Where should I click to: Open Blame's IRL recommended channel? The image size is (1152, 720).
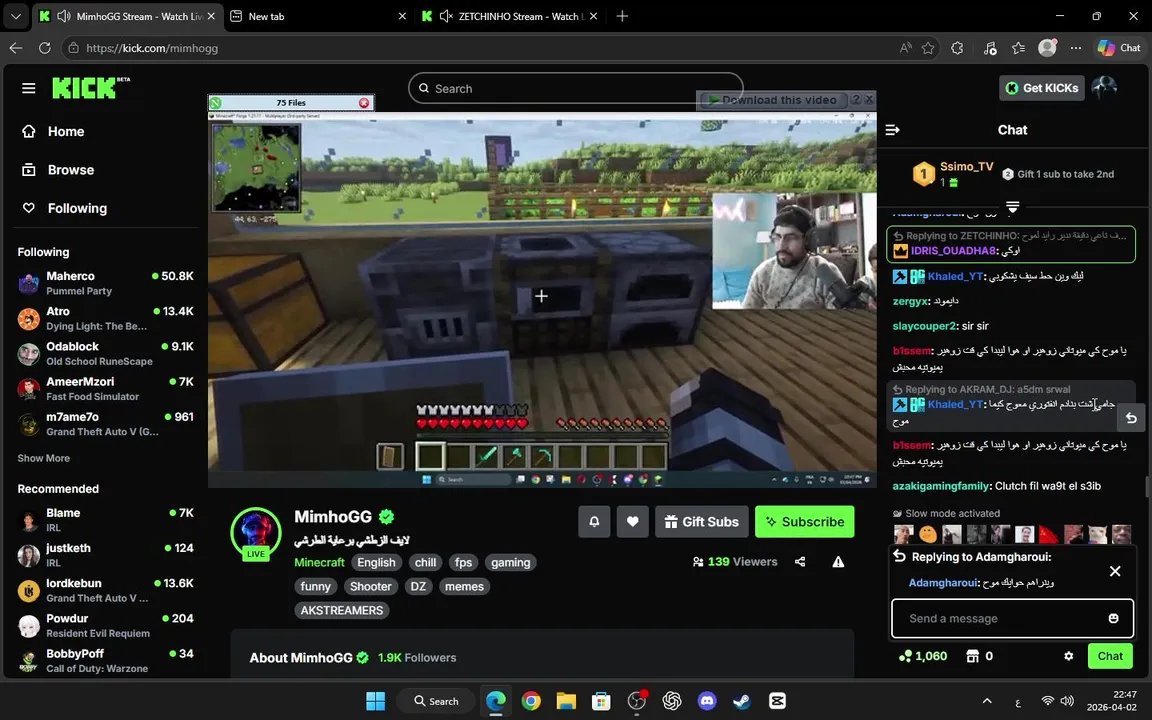pyautogui.click(x=106, y=520)
